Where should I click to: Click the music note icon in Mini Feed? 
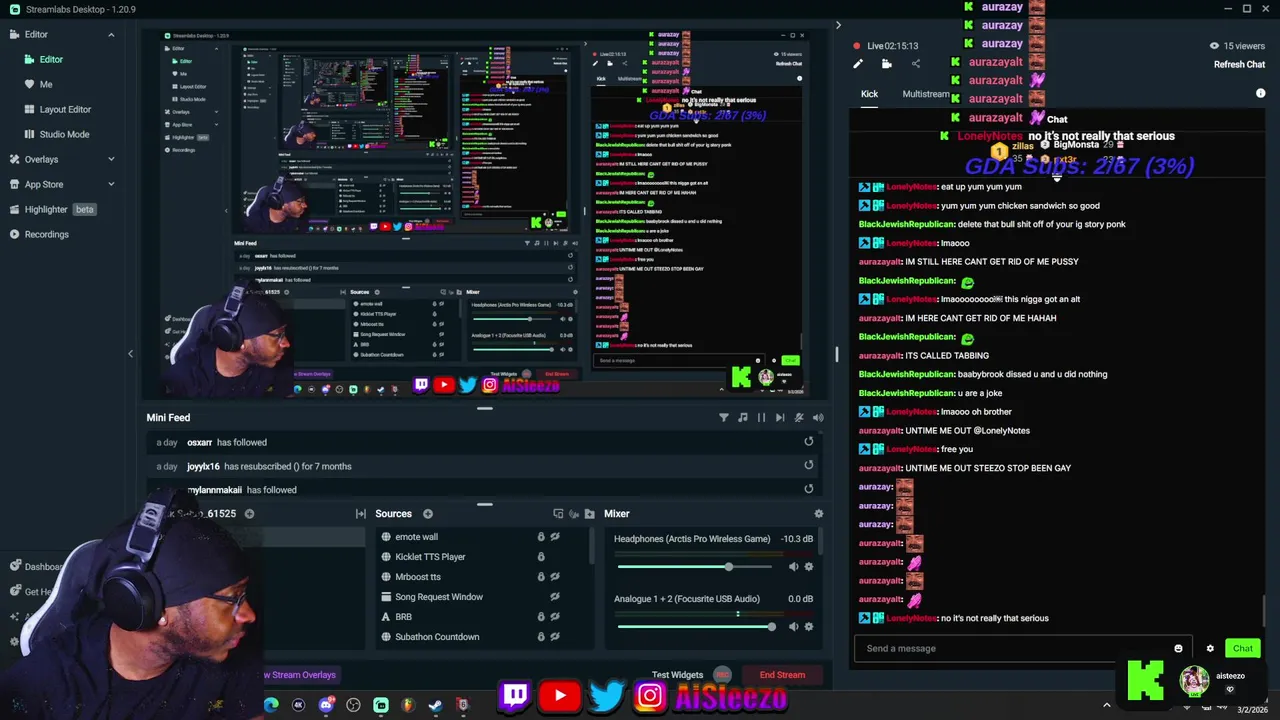(742, 418)
